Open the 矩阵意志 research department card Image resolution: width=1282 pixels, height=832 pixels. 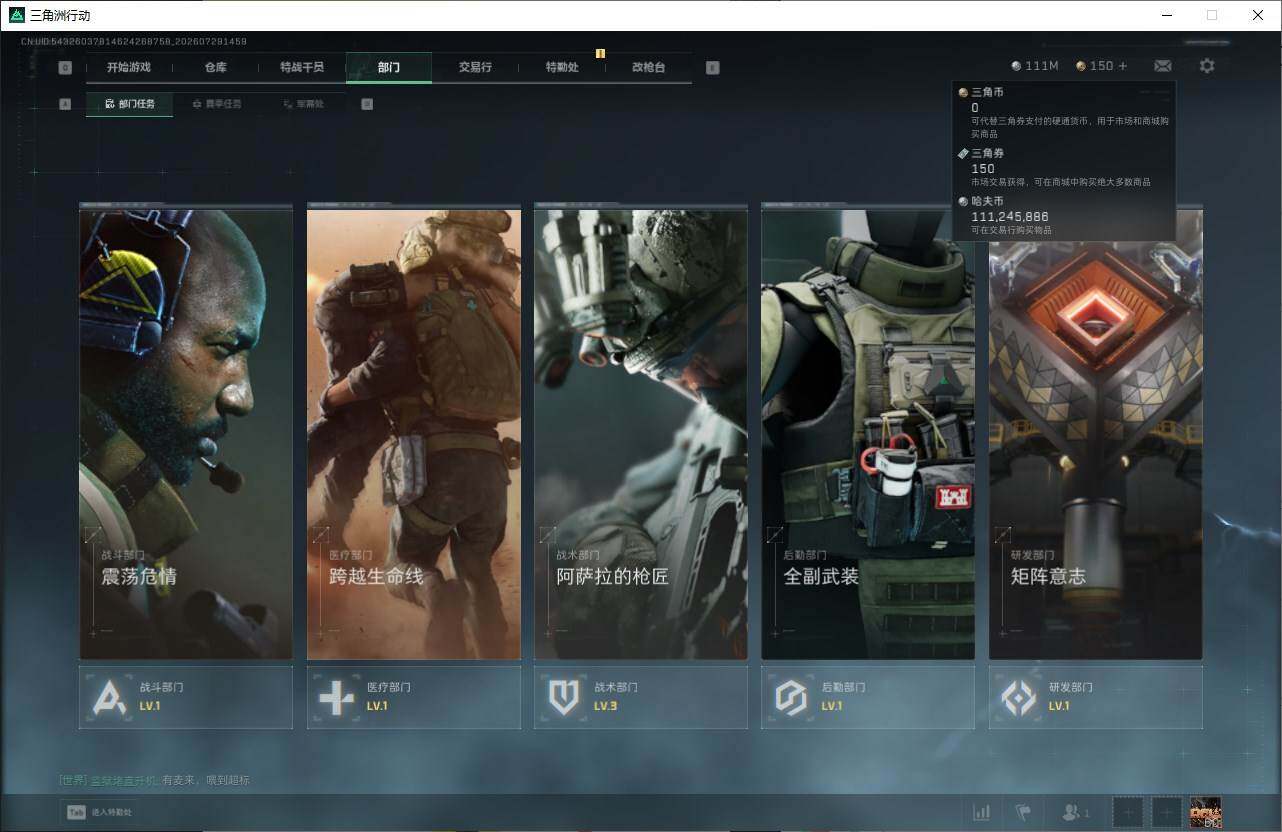[1096, 432]
